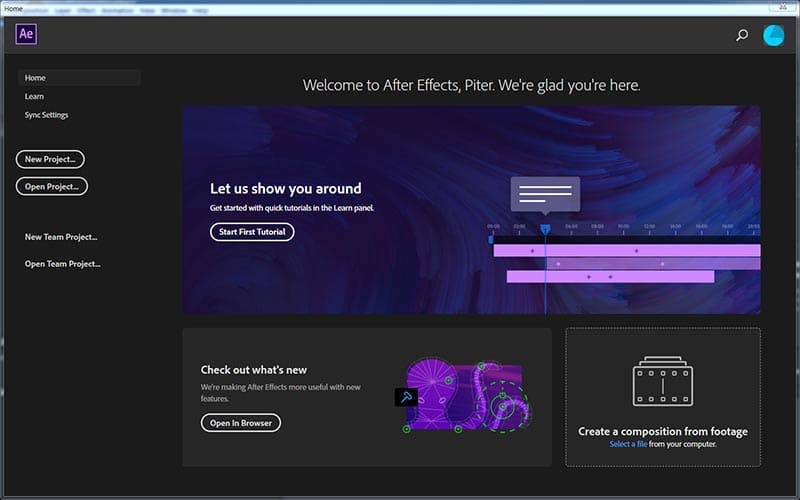Click the 'Create a composition from footage' text
Image resolution: width=800 pixels, height=500 pixels.
pos(663,432)
